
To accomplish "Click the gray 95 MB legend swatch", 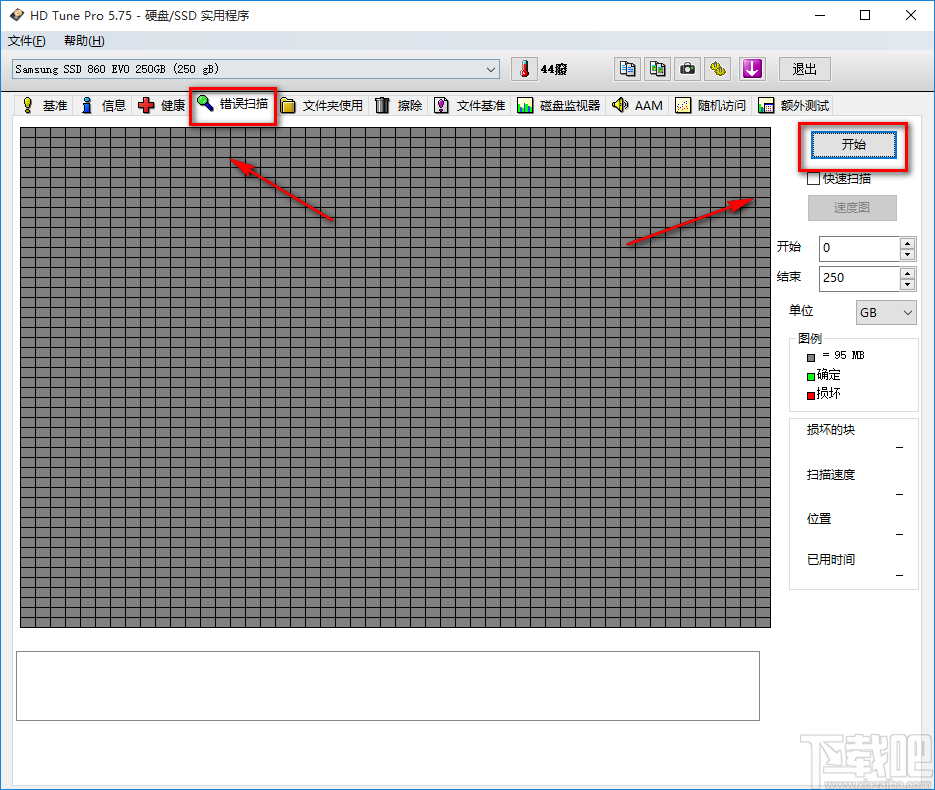I will pyautogui.click(x=811, y=358).
